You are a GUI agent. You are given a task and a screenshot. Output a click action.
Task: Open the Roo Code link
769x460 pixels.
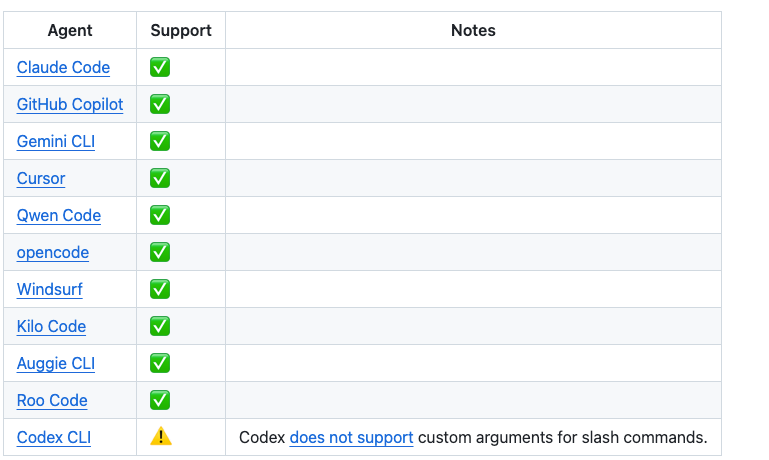tap(52, 401)
